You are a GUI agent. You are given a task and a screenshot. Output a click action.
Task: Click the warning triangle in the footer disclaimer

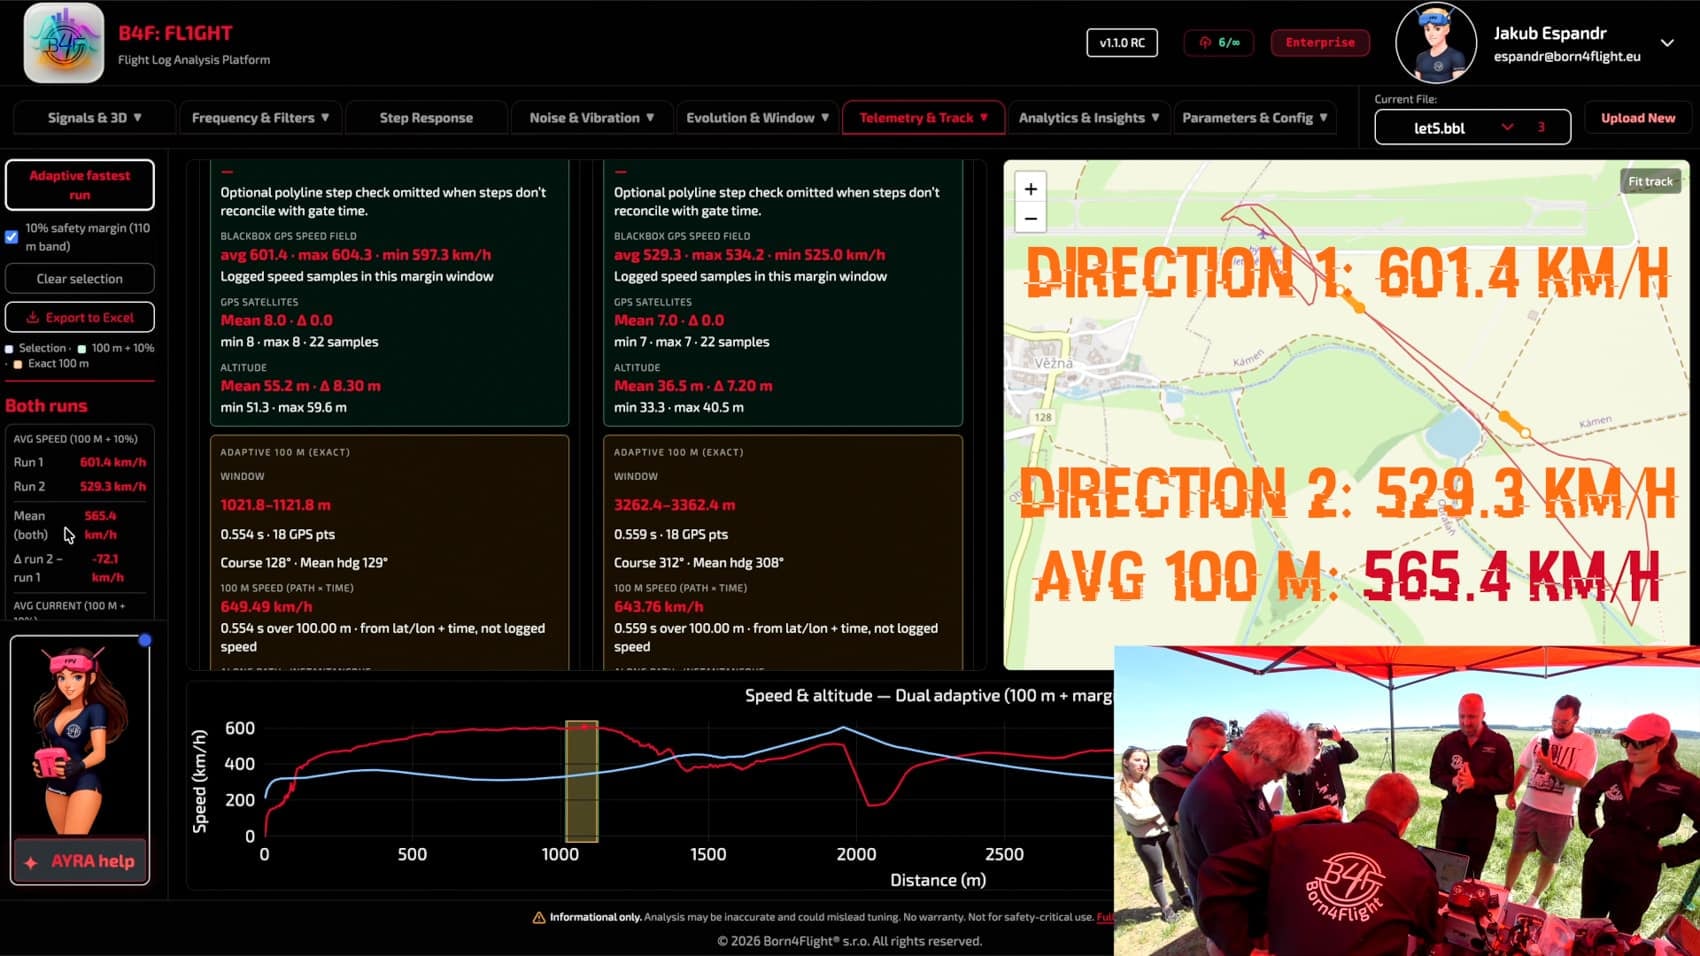click(539, 917)
